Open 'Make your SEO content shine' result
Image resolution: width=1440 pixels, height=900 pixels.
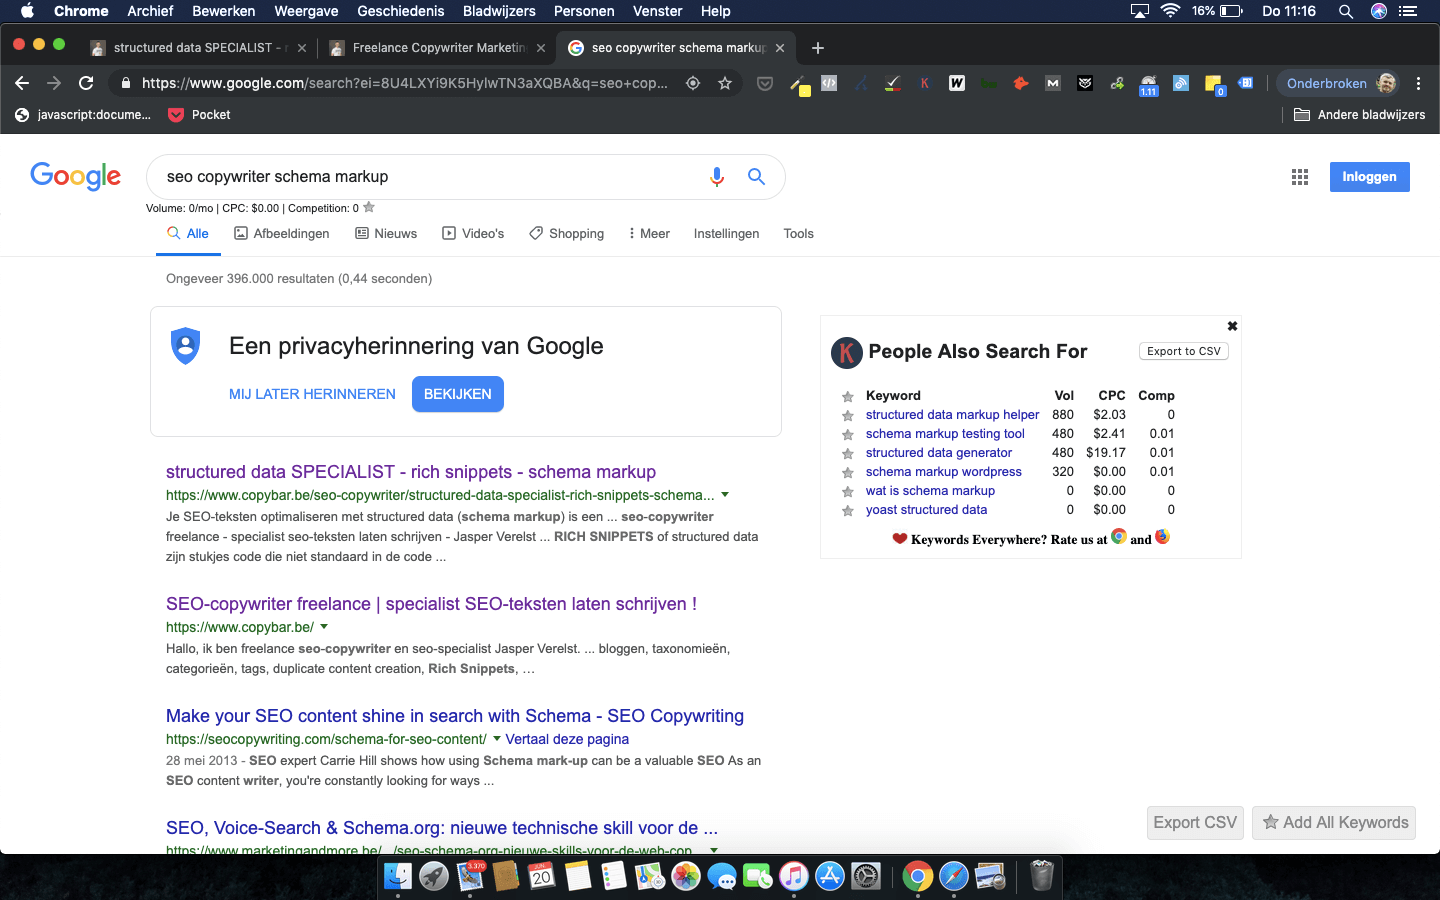click(455, 716)
